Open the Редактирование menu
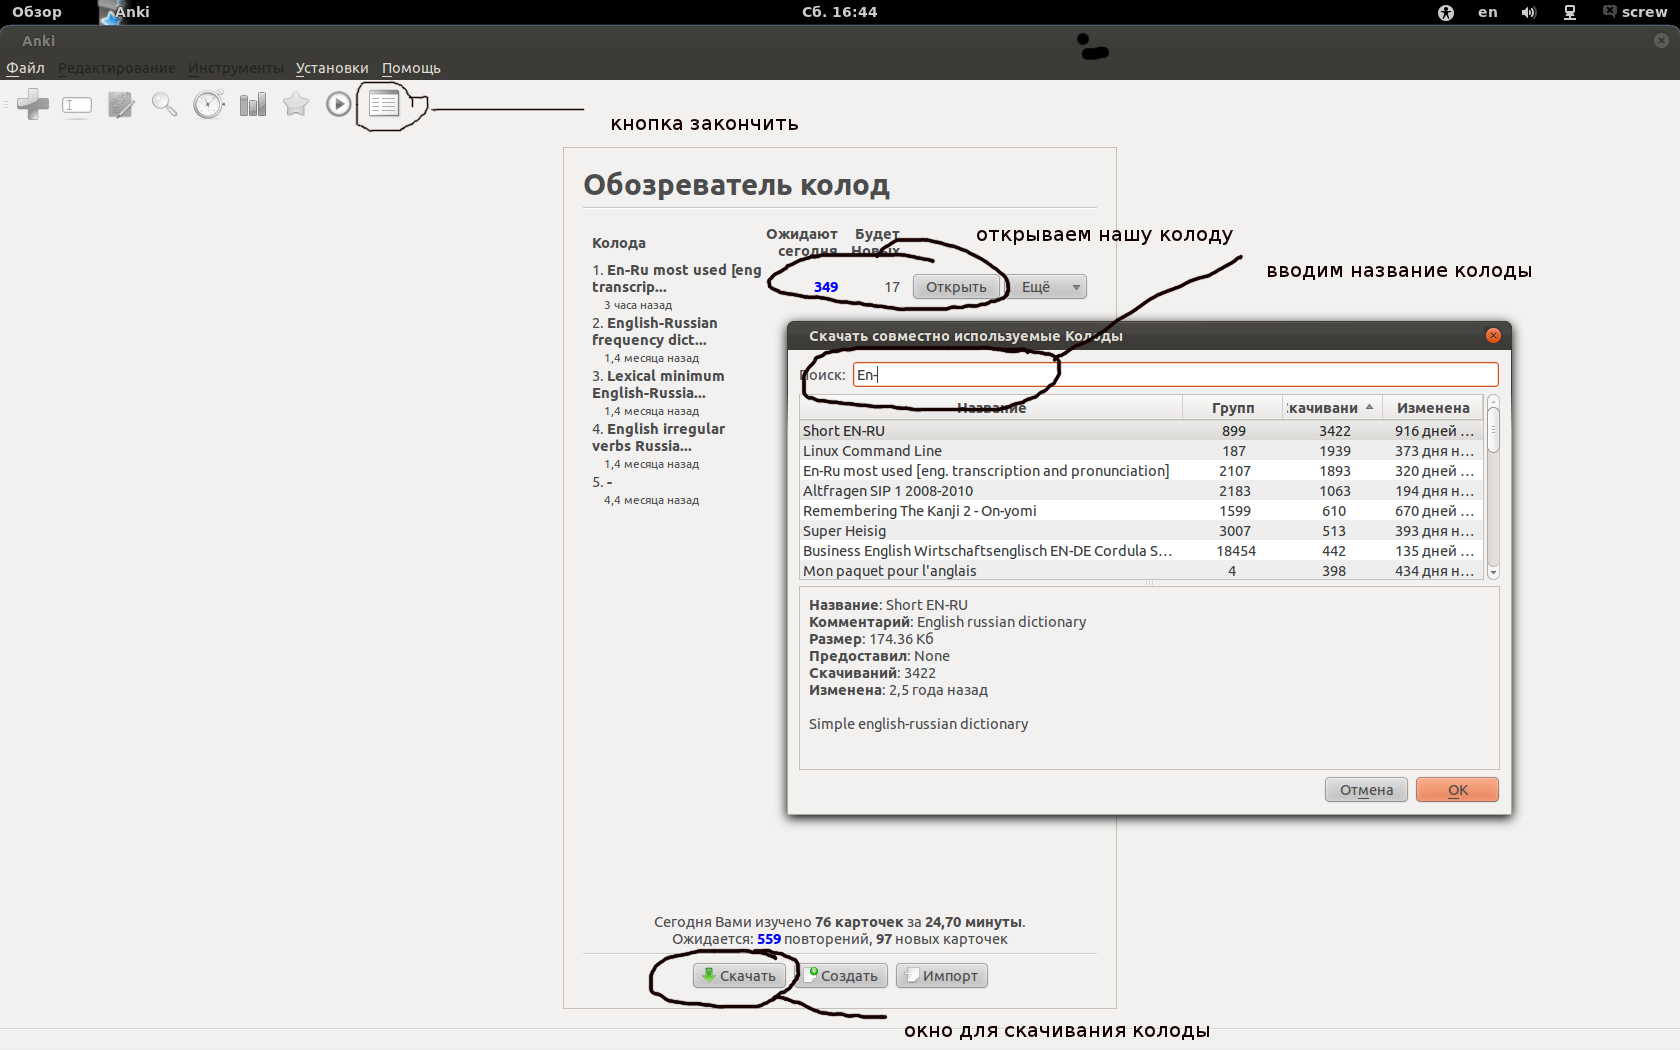 click(x=117, y=68)
